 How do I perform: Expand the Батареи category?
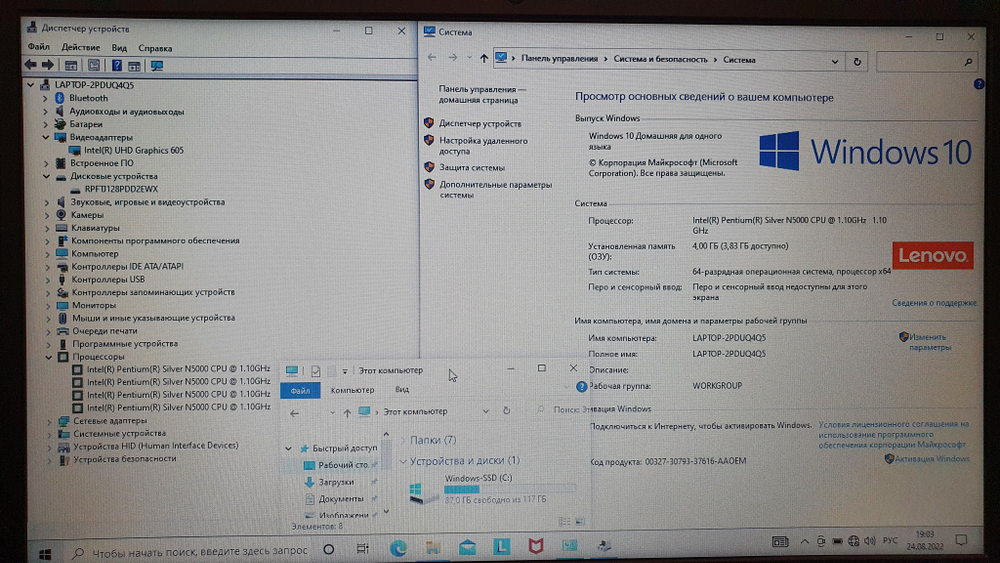click(45, 124)
